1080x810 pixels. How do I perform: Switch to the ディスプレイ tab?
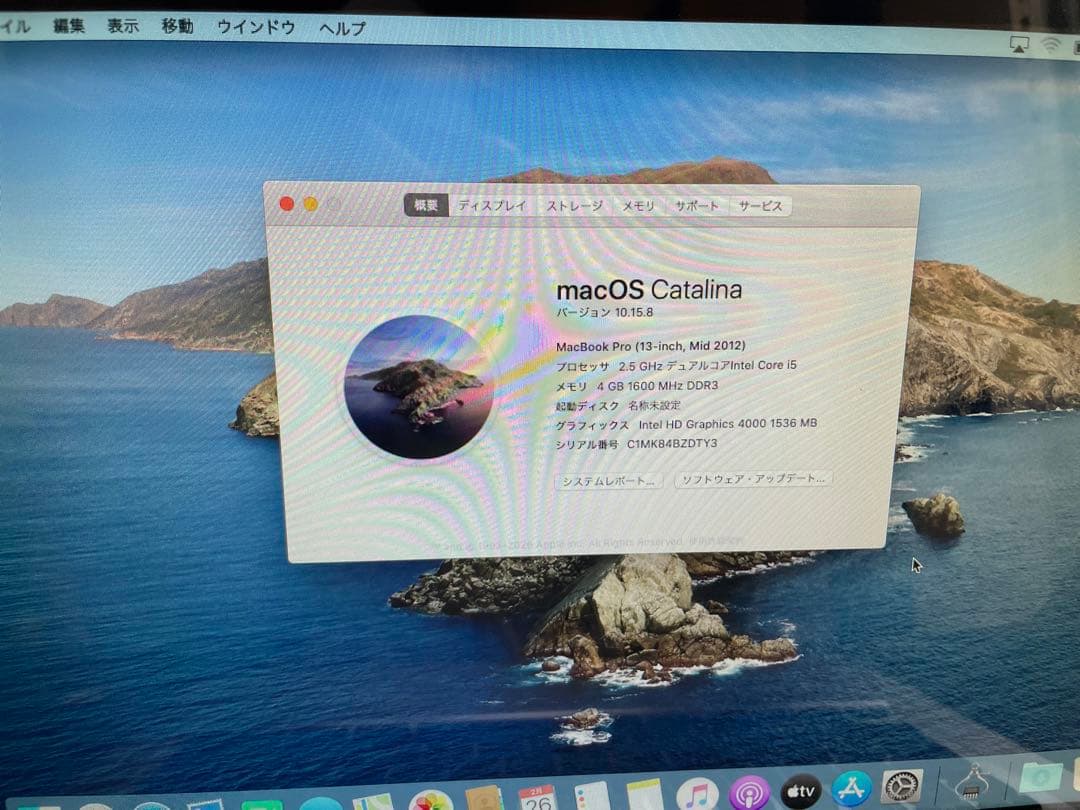click(492, 205)
